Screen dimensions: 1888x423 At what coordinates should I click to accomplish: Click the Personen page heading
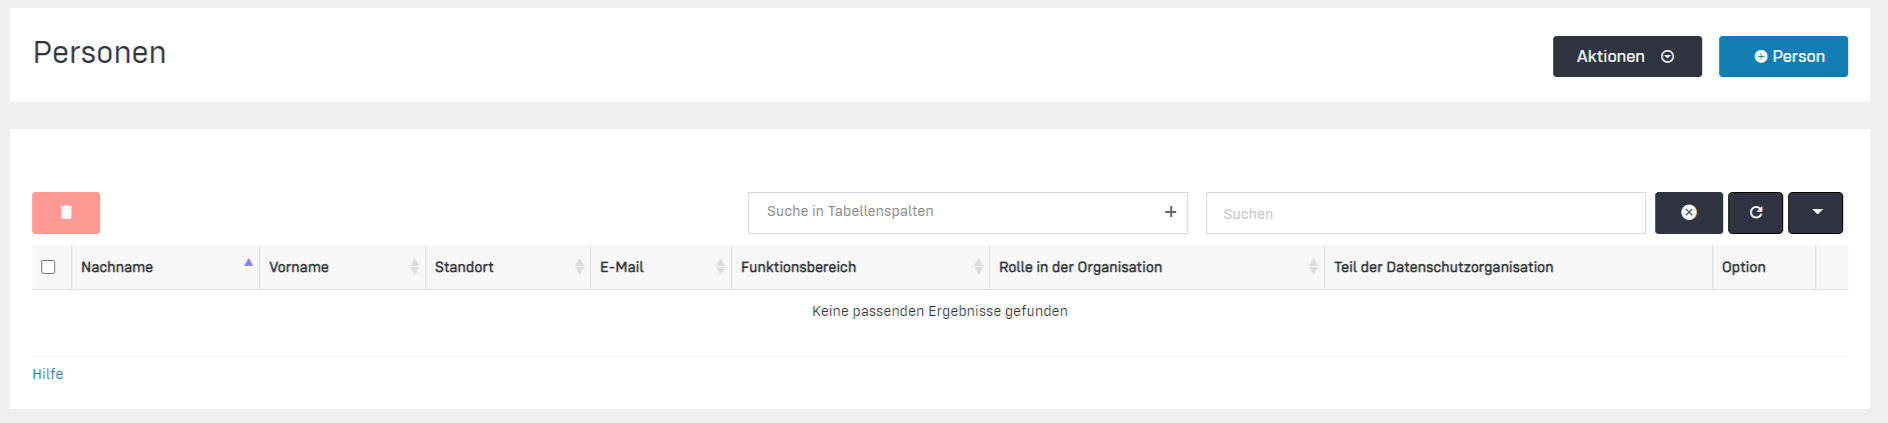[x=100, y=53]
